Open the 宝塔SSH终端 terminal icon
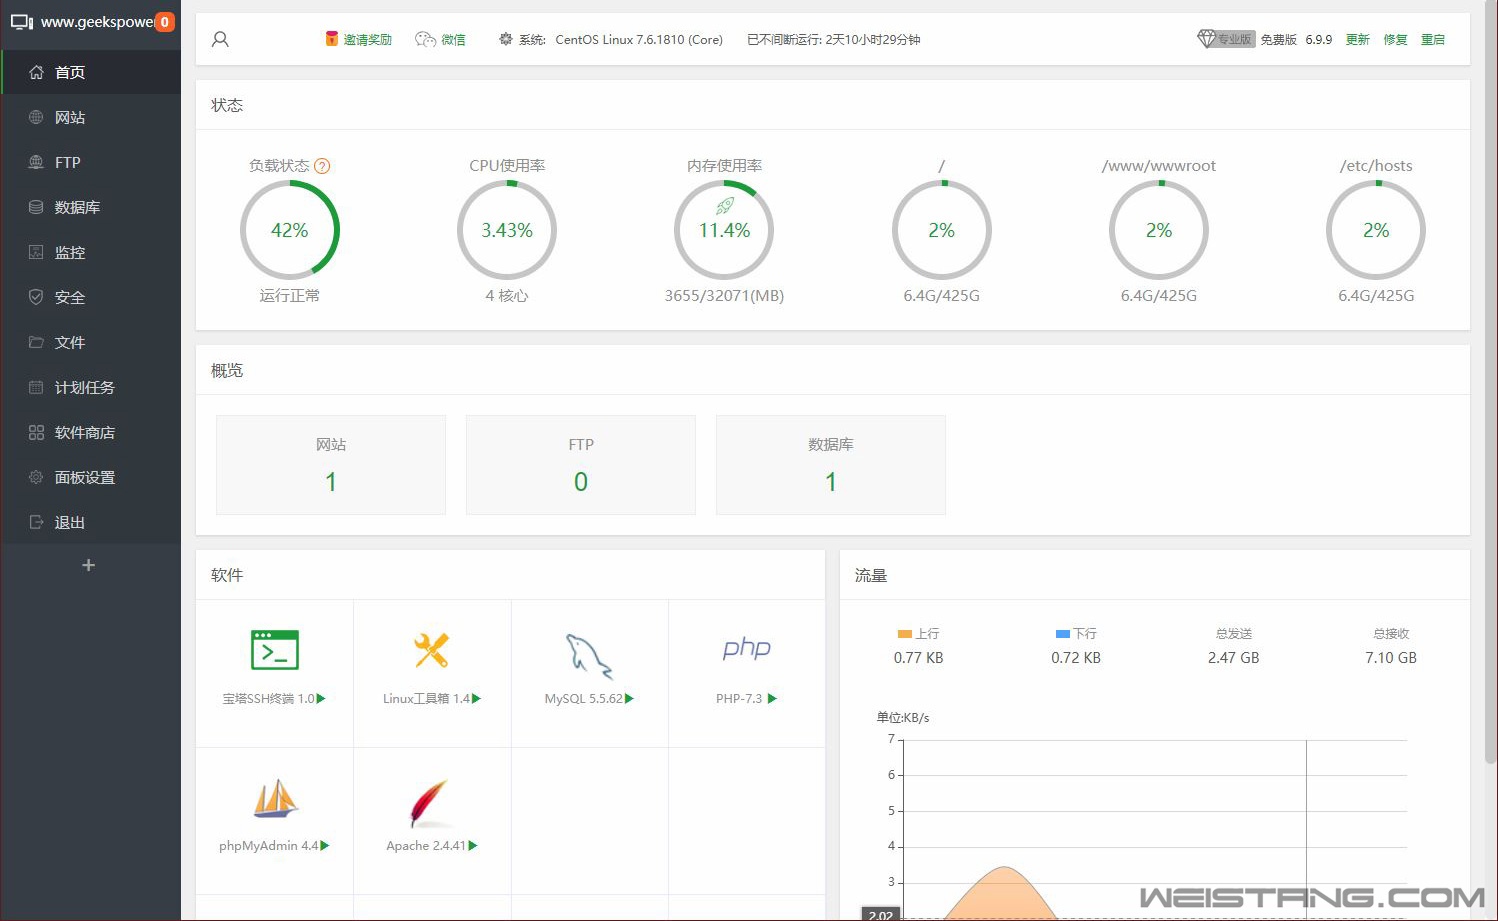1498x921 pixels. (274, 650)
